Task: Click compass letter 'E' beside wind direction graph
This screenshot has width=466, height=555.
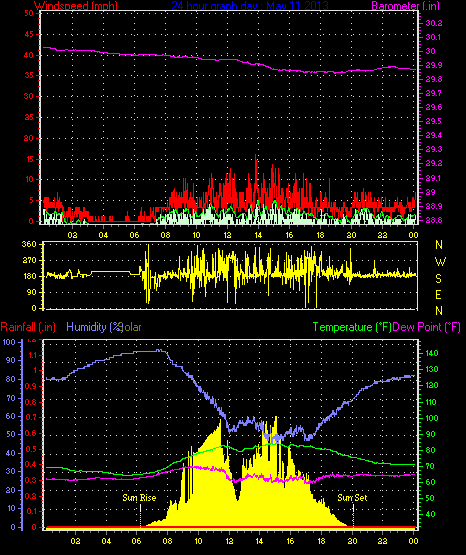Action: tap(438, 294)
